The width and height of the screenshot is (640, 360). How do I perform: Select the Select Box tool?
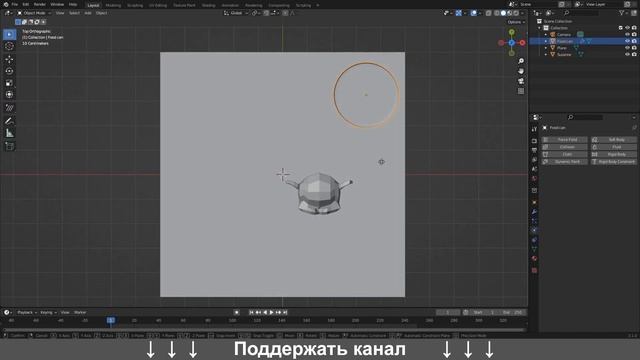pos(9,34)
